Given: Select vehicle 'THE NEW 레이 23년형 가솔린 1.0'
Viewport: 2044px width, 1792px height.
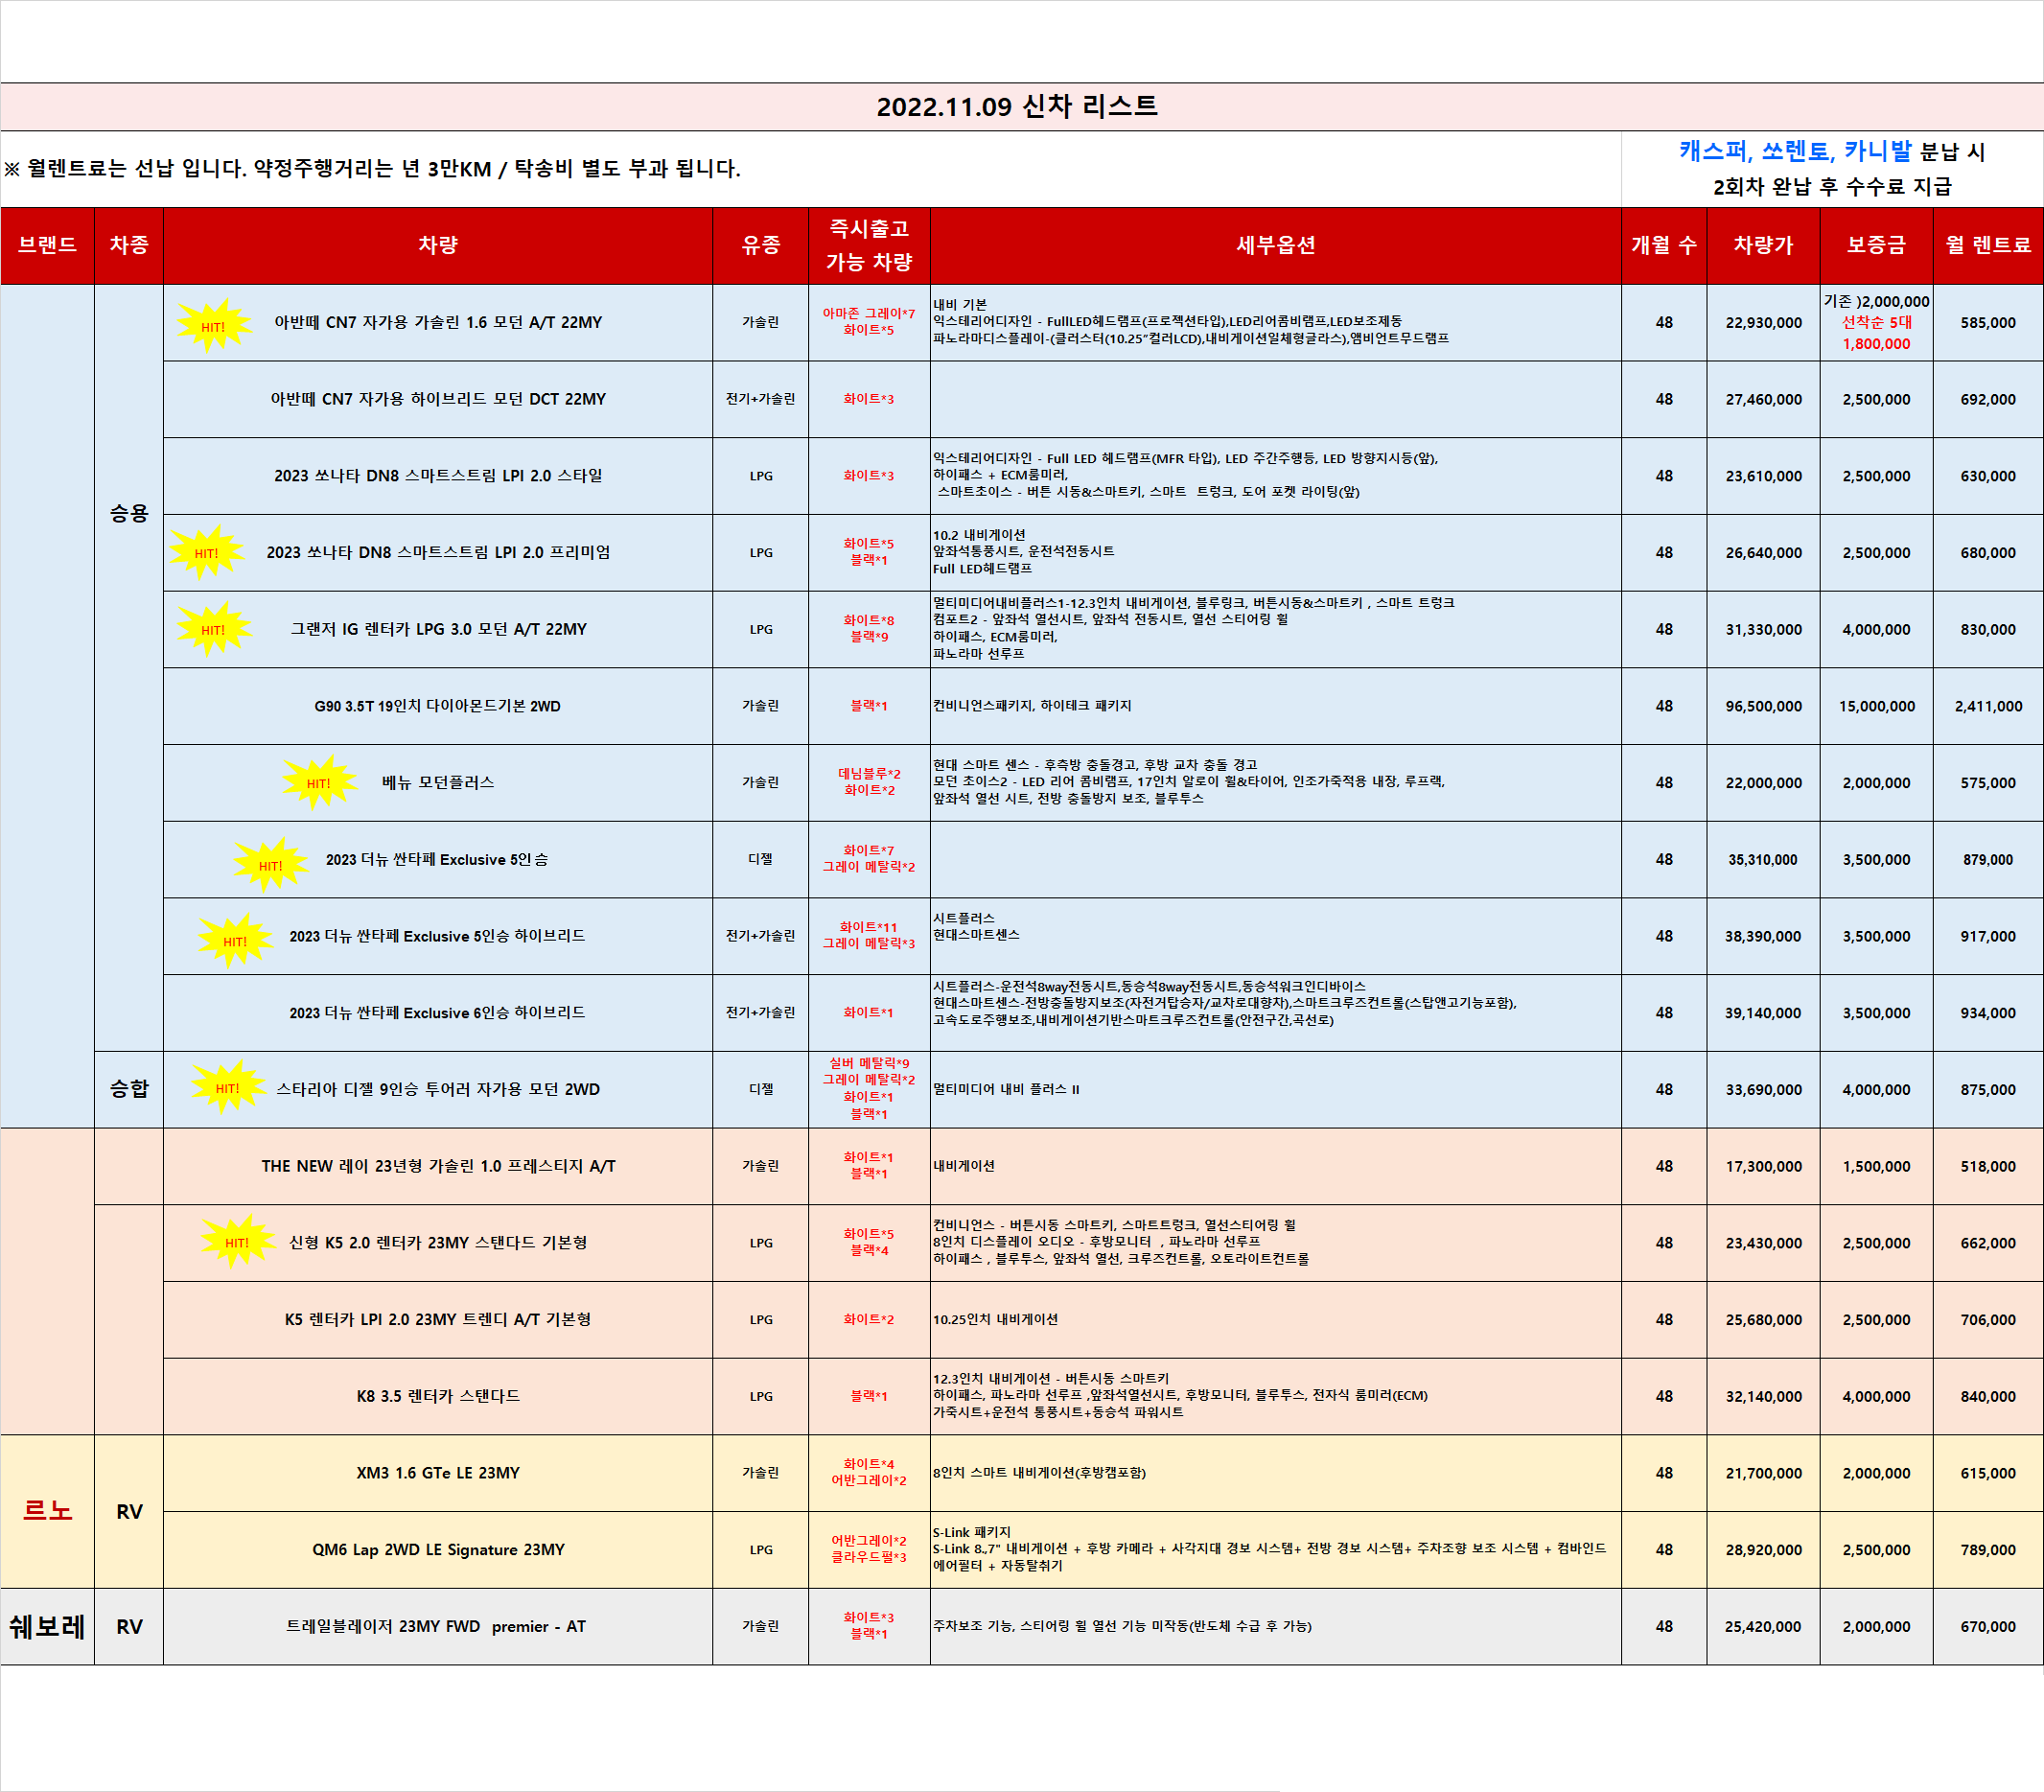Looking at the screenshot, I should click(x=438, y=1166).
